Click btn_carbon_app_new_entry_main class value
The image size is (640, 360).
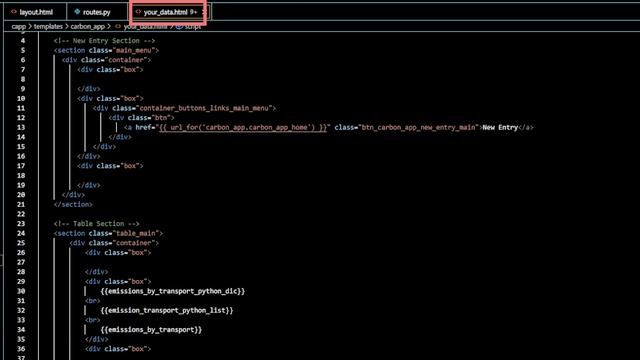point(418,127)
